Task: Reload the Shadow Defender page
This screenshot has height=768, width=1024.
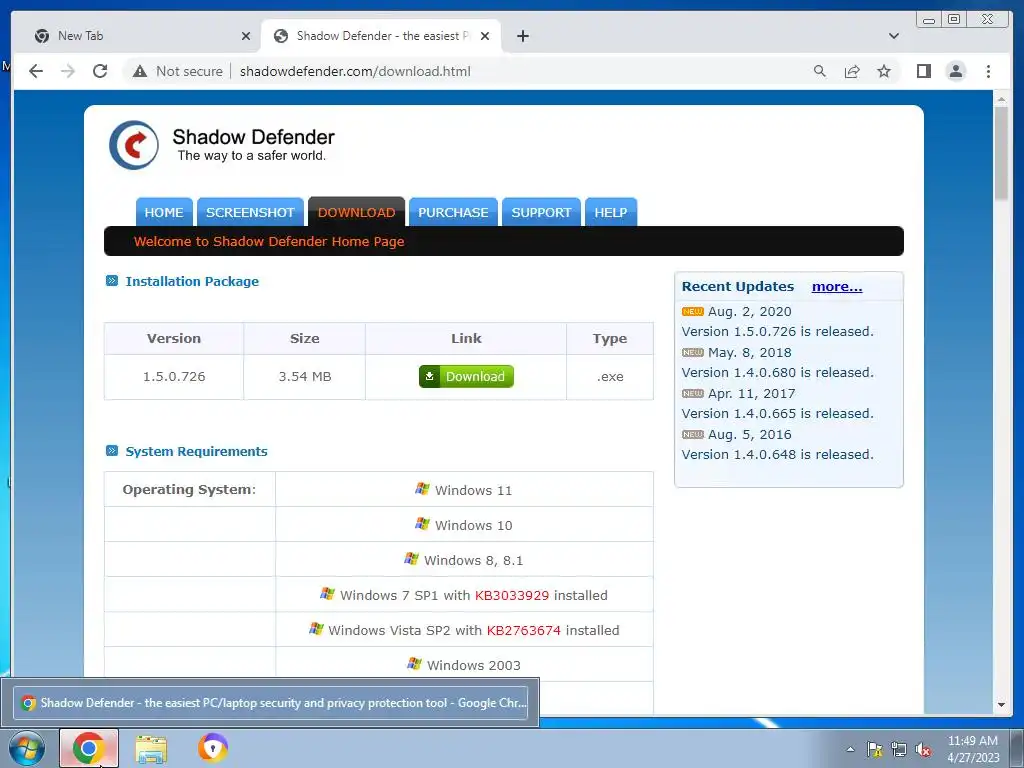Action: [100, 71]
